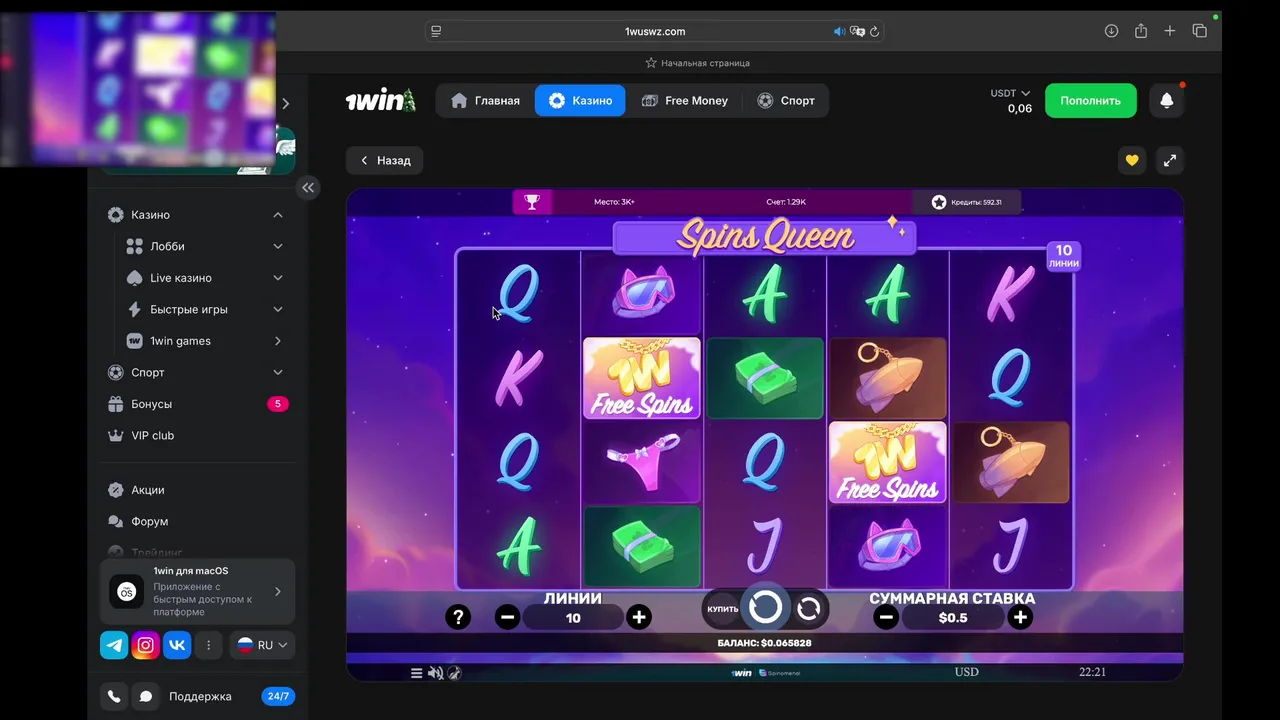Click the Safari share icon
This screenshot has height=720, width=1280.
pos(1140,31)
